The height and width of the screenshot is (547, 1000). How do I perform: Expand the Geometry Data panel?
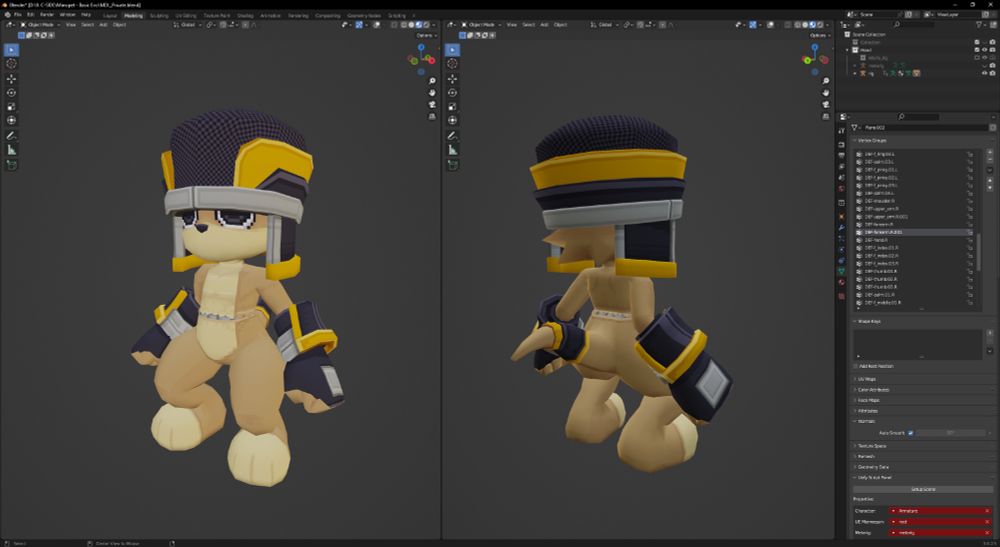point(871,467)
